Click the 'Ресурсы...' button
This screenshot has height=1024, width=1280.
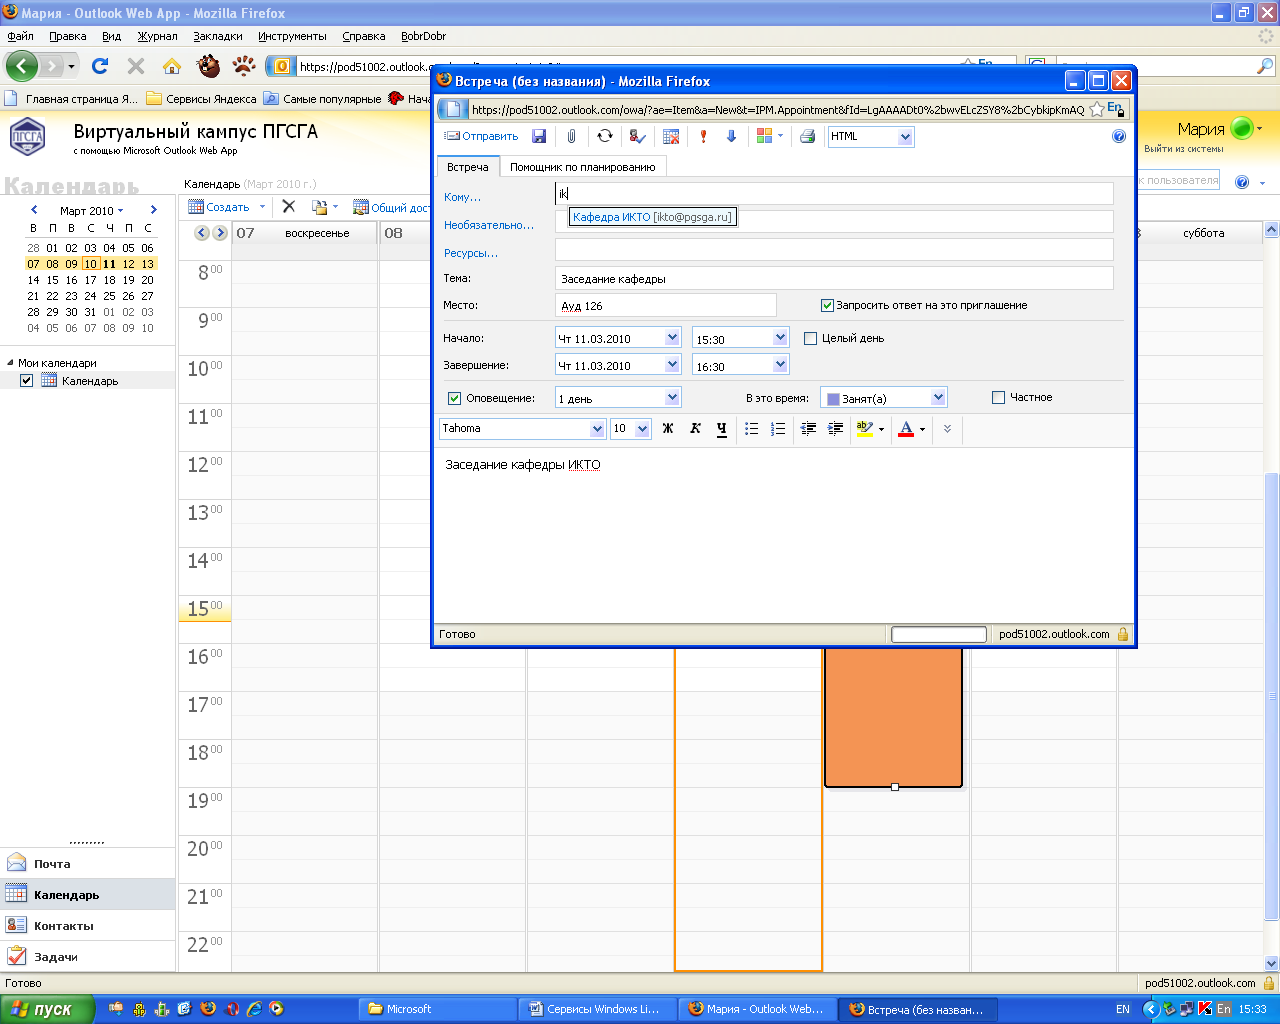tap(471, 253)
